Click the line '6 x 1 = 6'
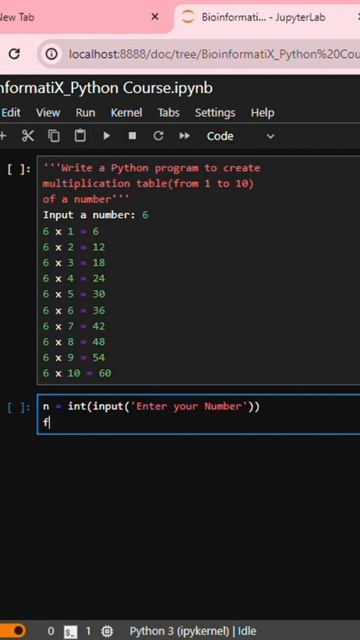 point(71,231)
